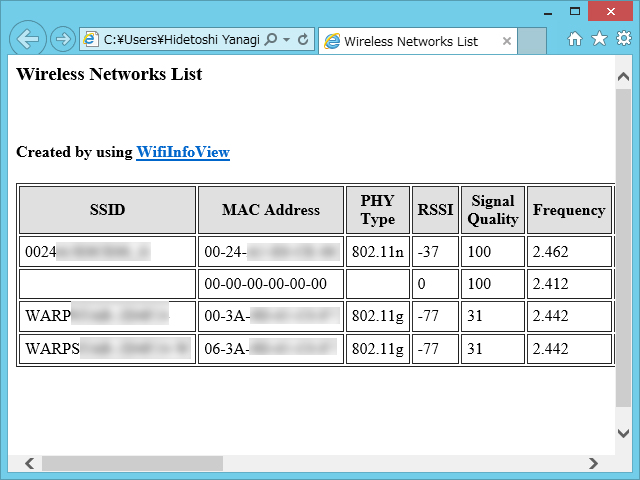Click the vertical scrollbar down arrow
The width and height of the screenshot is (640, 480).
click(x=623, y=433)
